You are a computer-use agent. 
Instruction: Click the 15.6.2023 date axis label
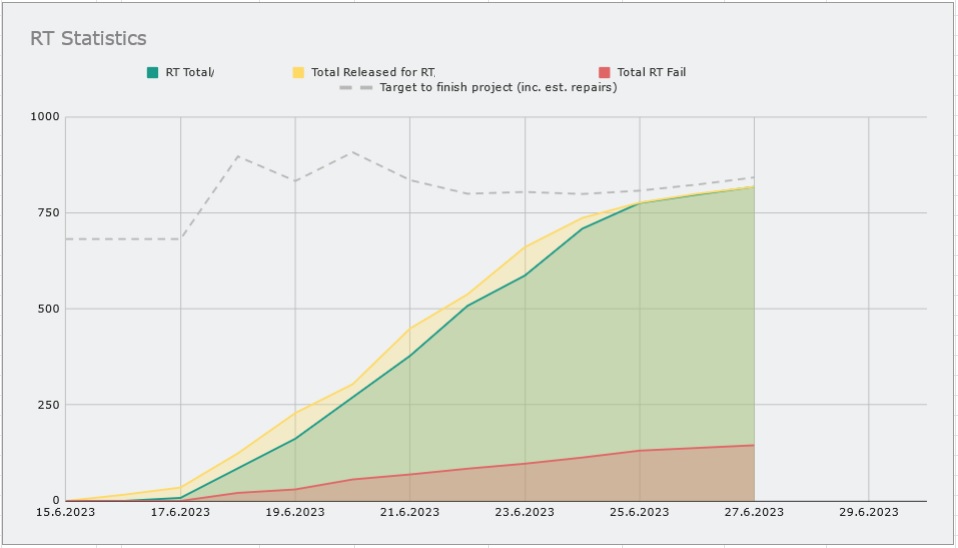coord(65,512)
